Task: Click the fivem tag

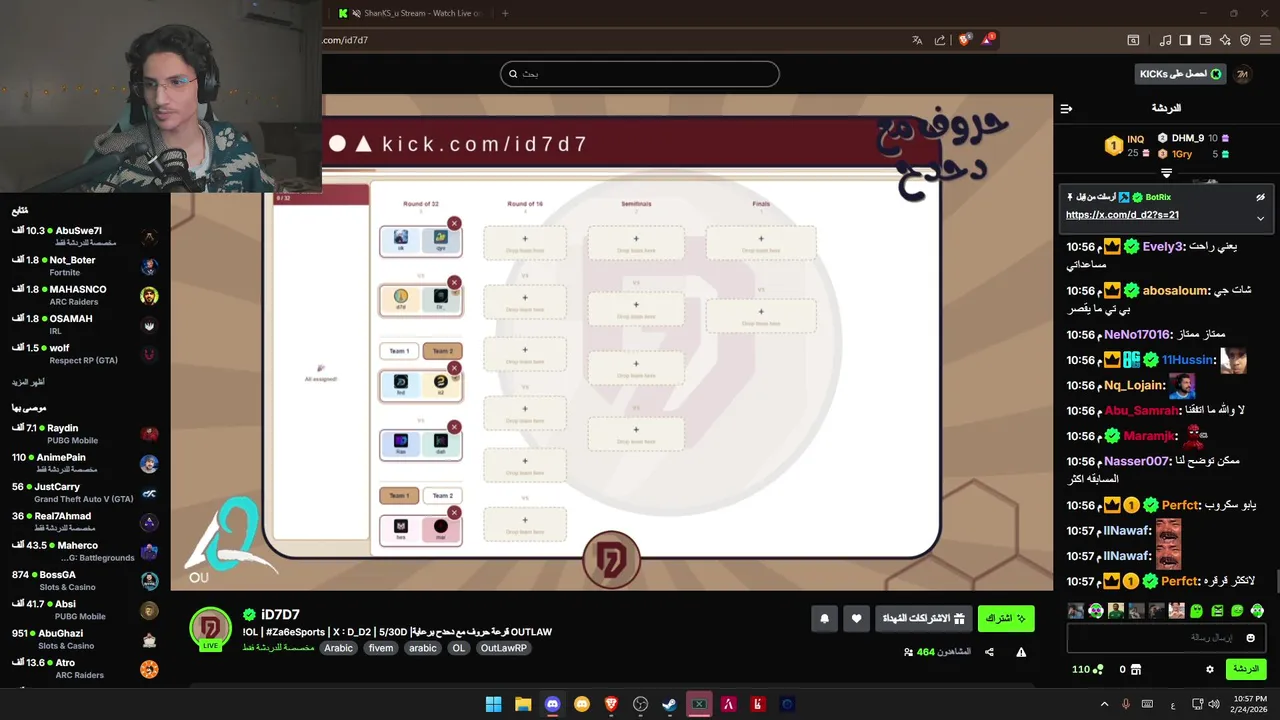Action: tap(381, 648)
